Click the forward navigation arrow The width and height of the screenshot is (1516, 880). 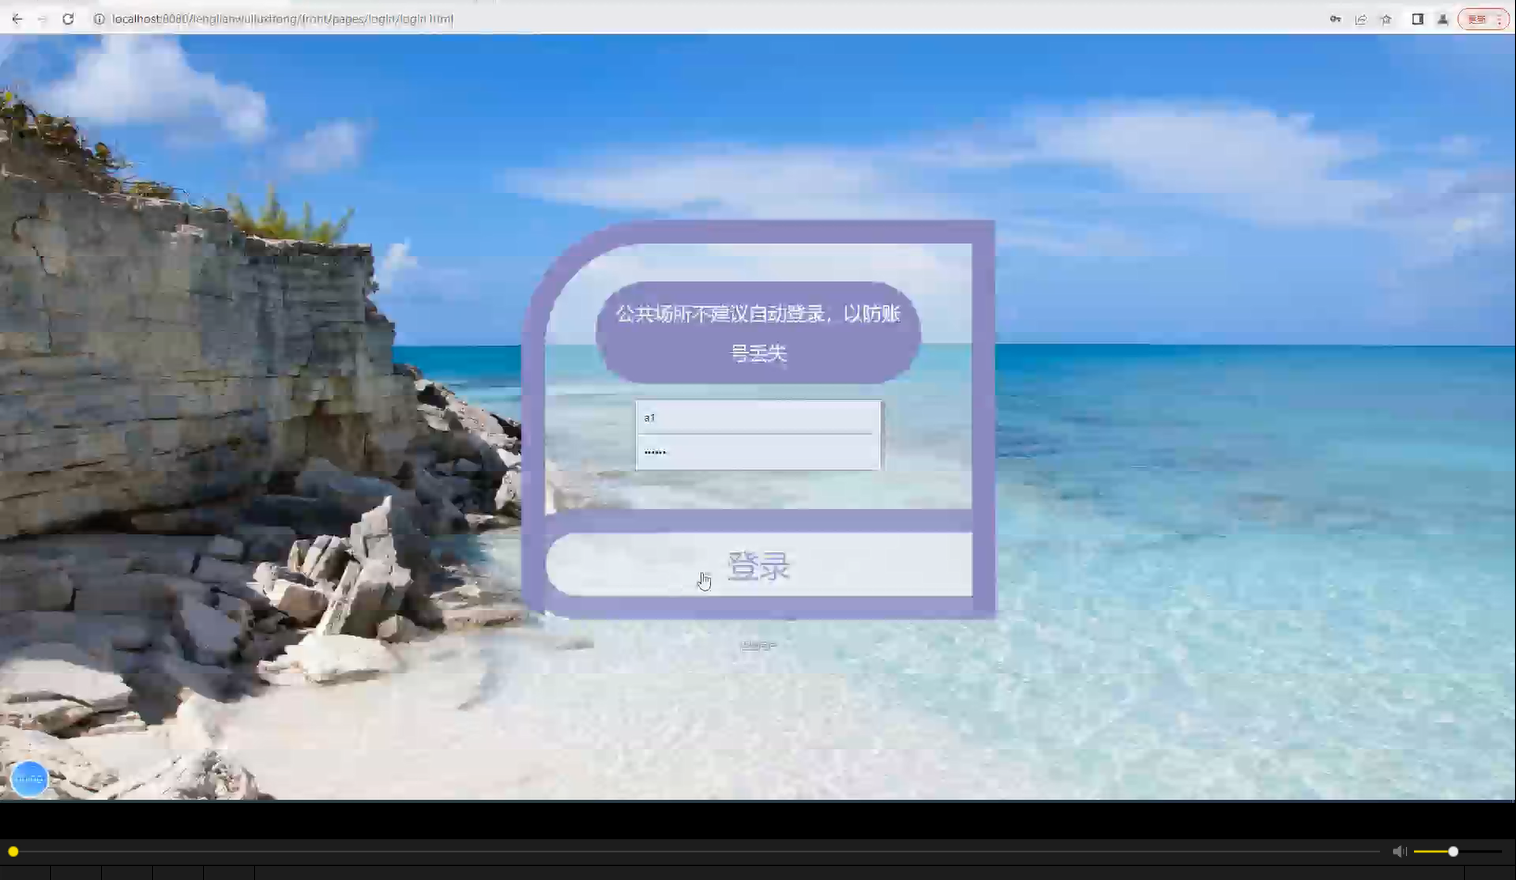(42, 18)
